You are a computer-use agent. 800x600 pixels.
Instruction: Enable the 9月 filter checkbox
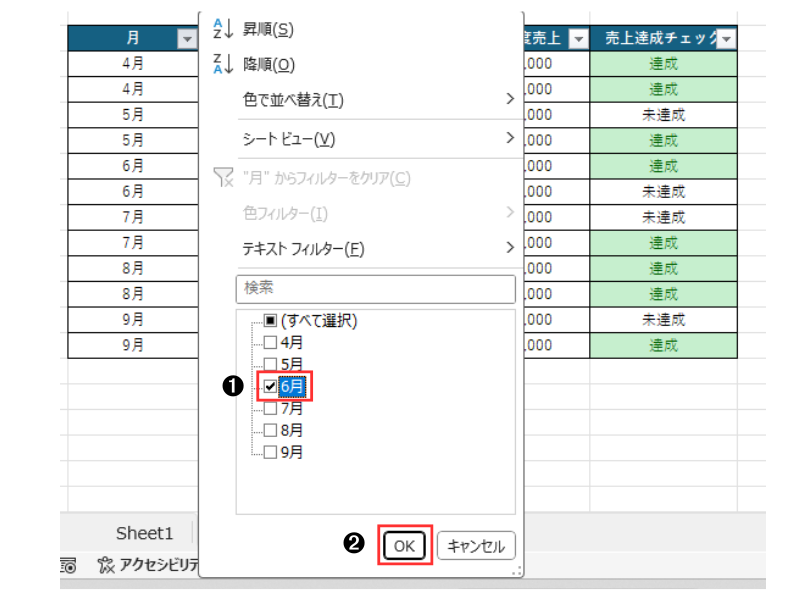pyautogui.click(x=270, y=451)
